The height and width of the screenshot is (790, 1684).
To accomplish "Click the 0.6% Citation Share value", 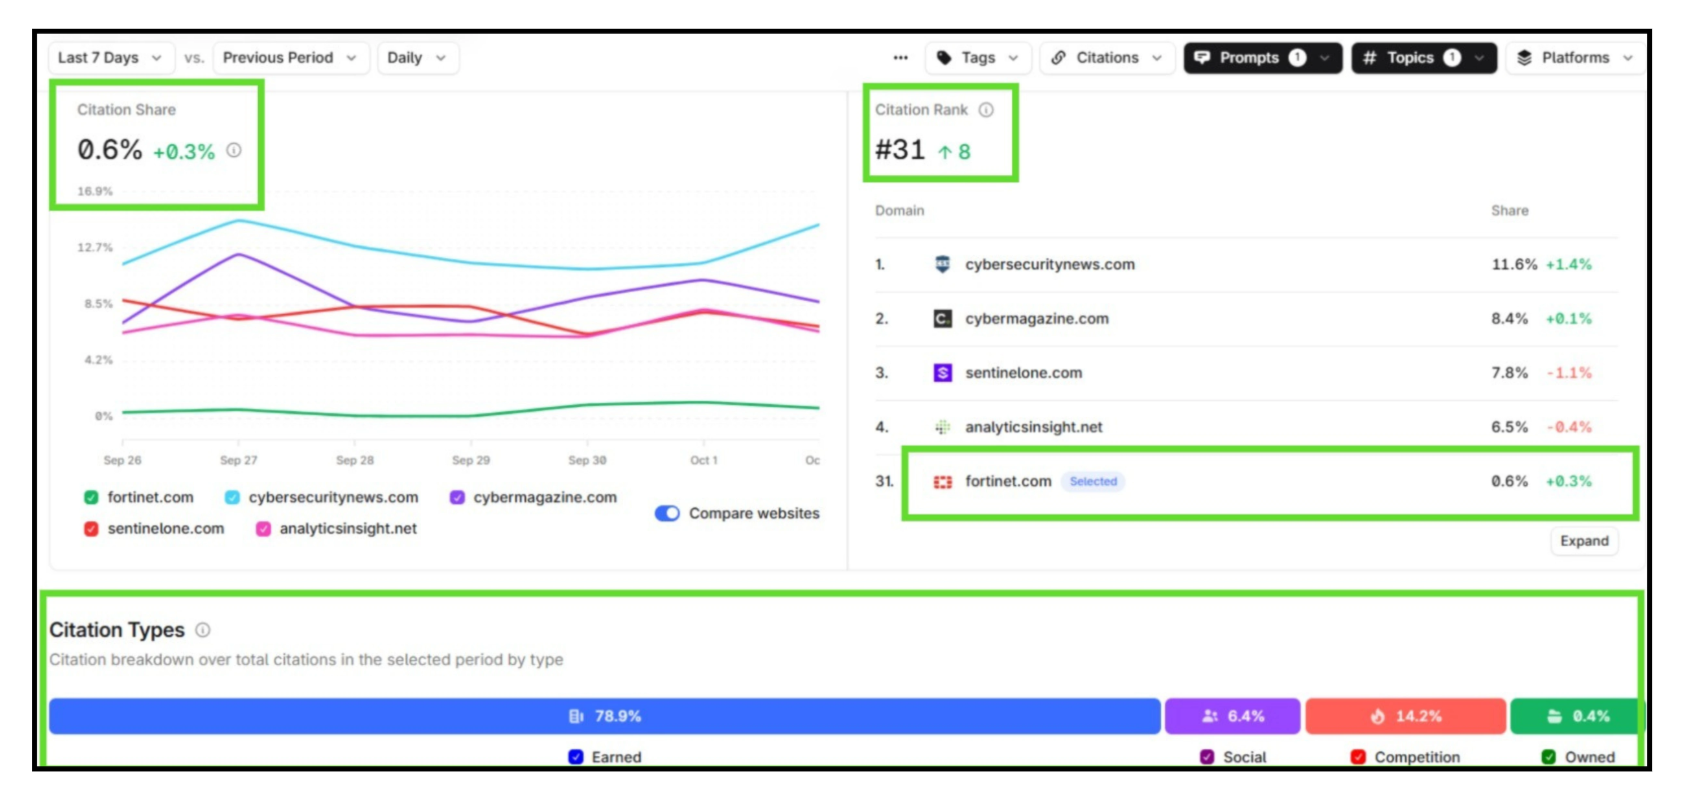I will pos(110,150).
